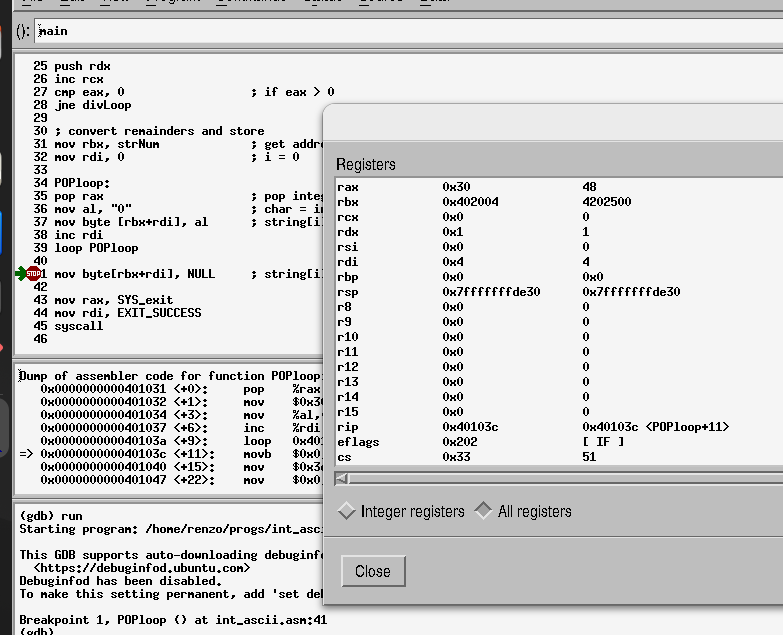Image resolution: width=783 pixels, height=635 pixels.
Task: Click assembler line 0x401040 <+15> mov
Action: click(x=181, y=467)
